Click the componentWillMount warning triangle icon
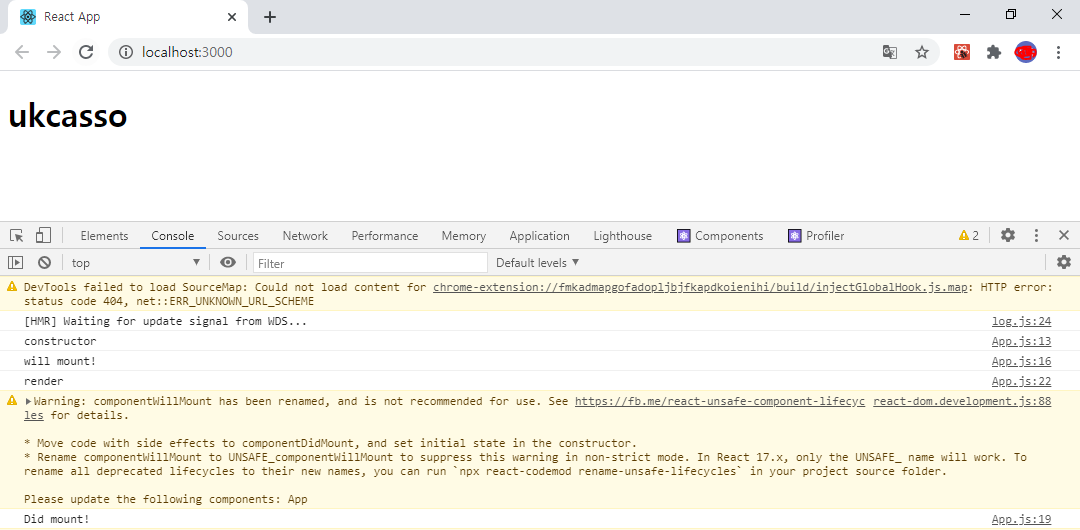The width and height of the screenshot is (1080, 530). (12, 400)
